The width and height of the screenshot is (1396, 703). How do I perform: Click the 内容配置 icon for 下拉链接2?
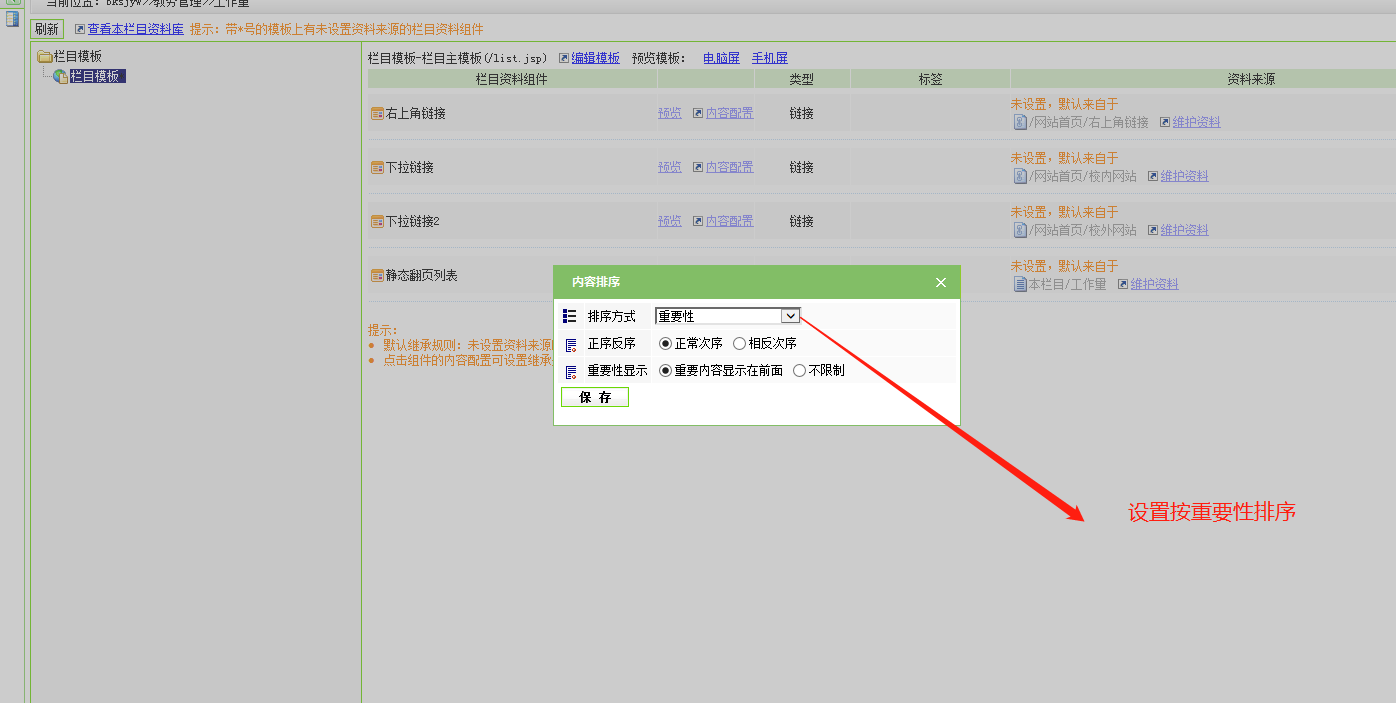click(698, 221)
